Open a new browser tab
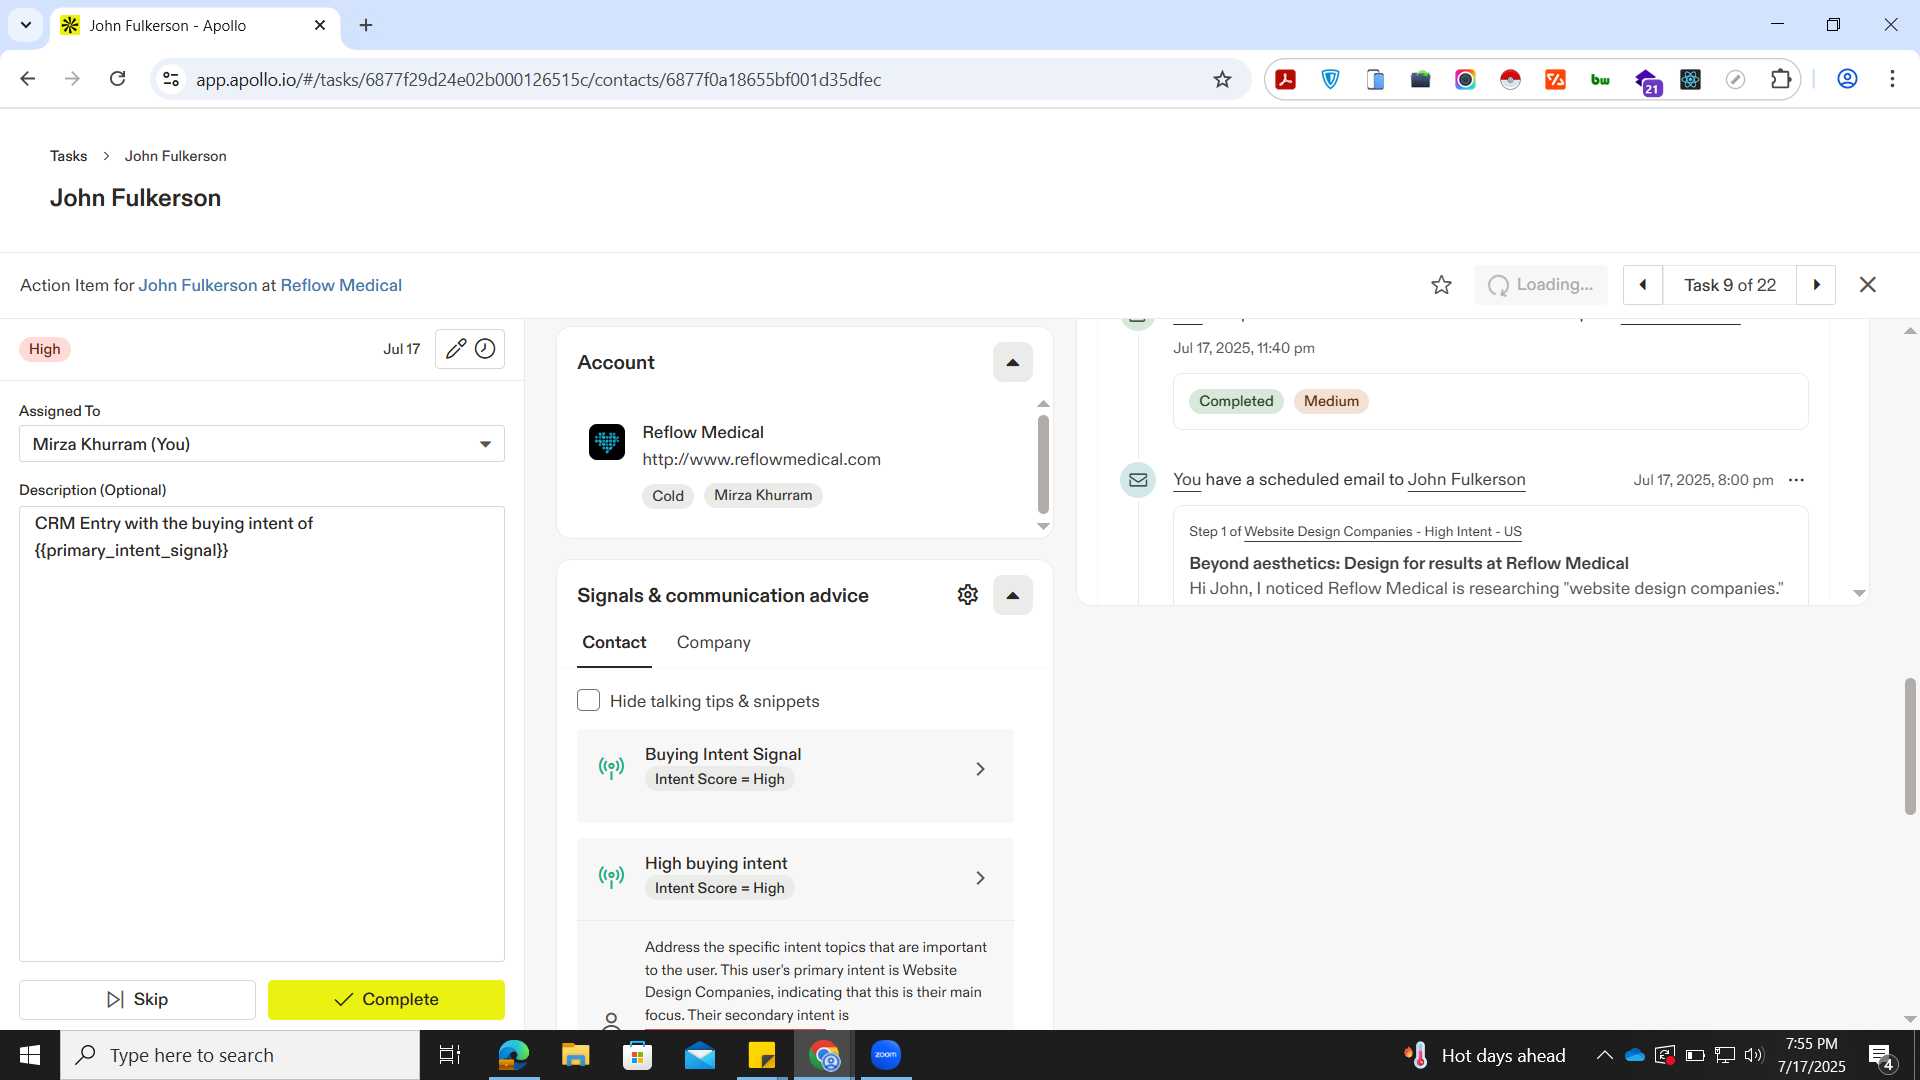Image resolution: width=1920 pixels, height=1080 pixels. [x=366, y=25]
